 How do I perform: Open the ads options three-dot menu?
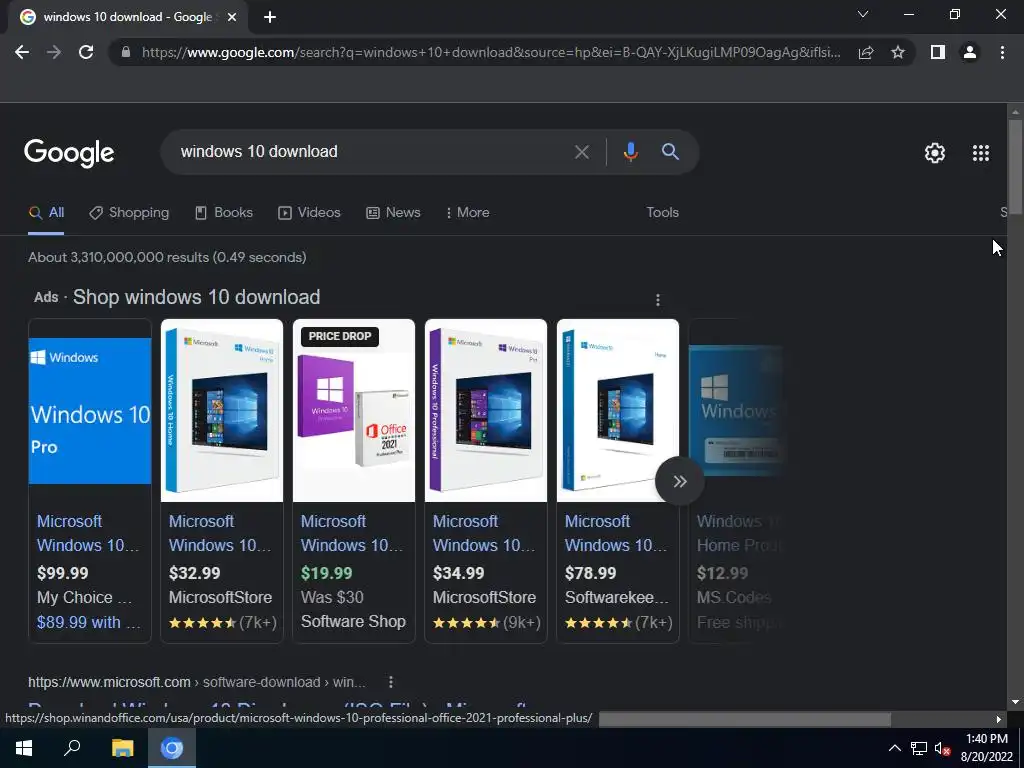coord(658,300)
